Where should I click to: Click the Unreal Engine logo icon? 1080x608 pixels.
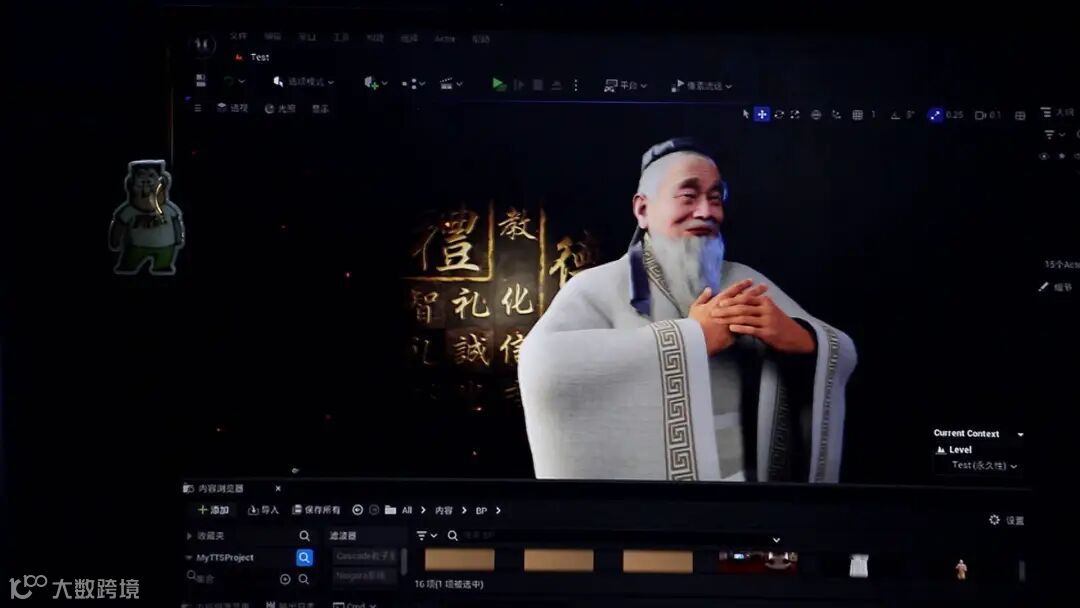[202, 45]
